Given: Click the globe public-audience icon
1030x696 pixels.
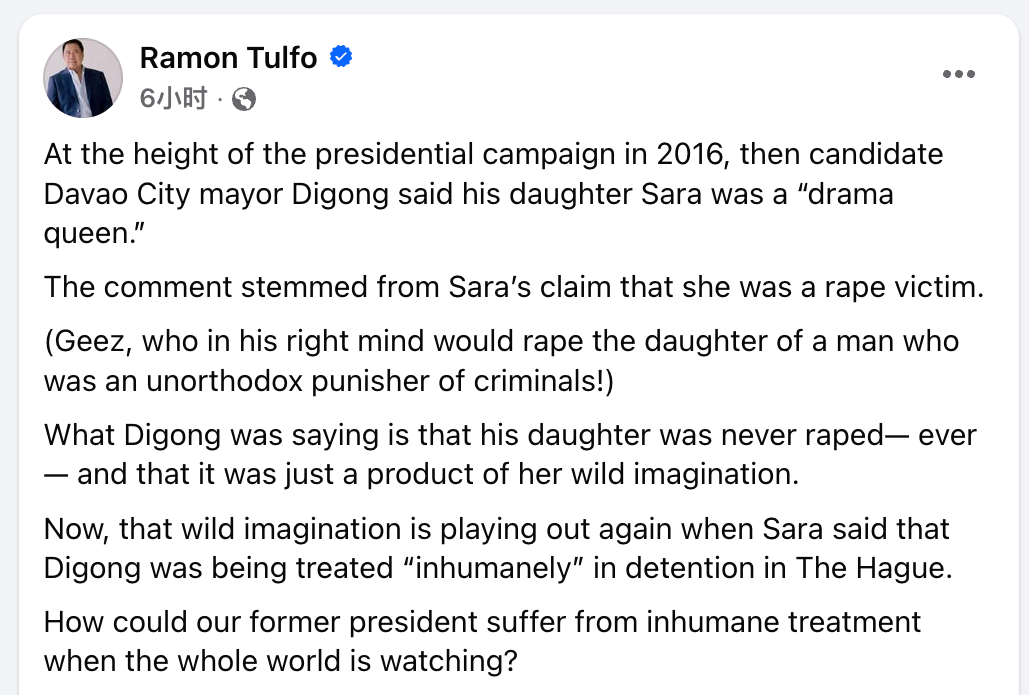Looking at the screenshot, I should (x=244, y=98).
